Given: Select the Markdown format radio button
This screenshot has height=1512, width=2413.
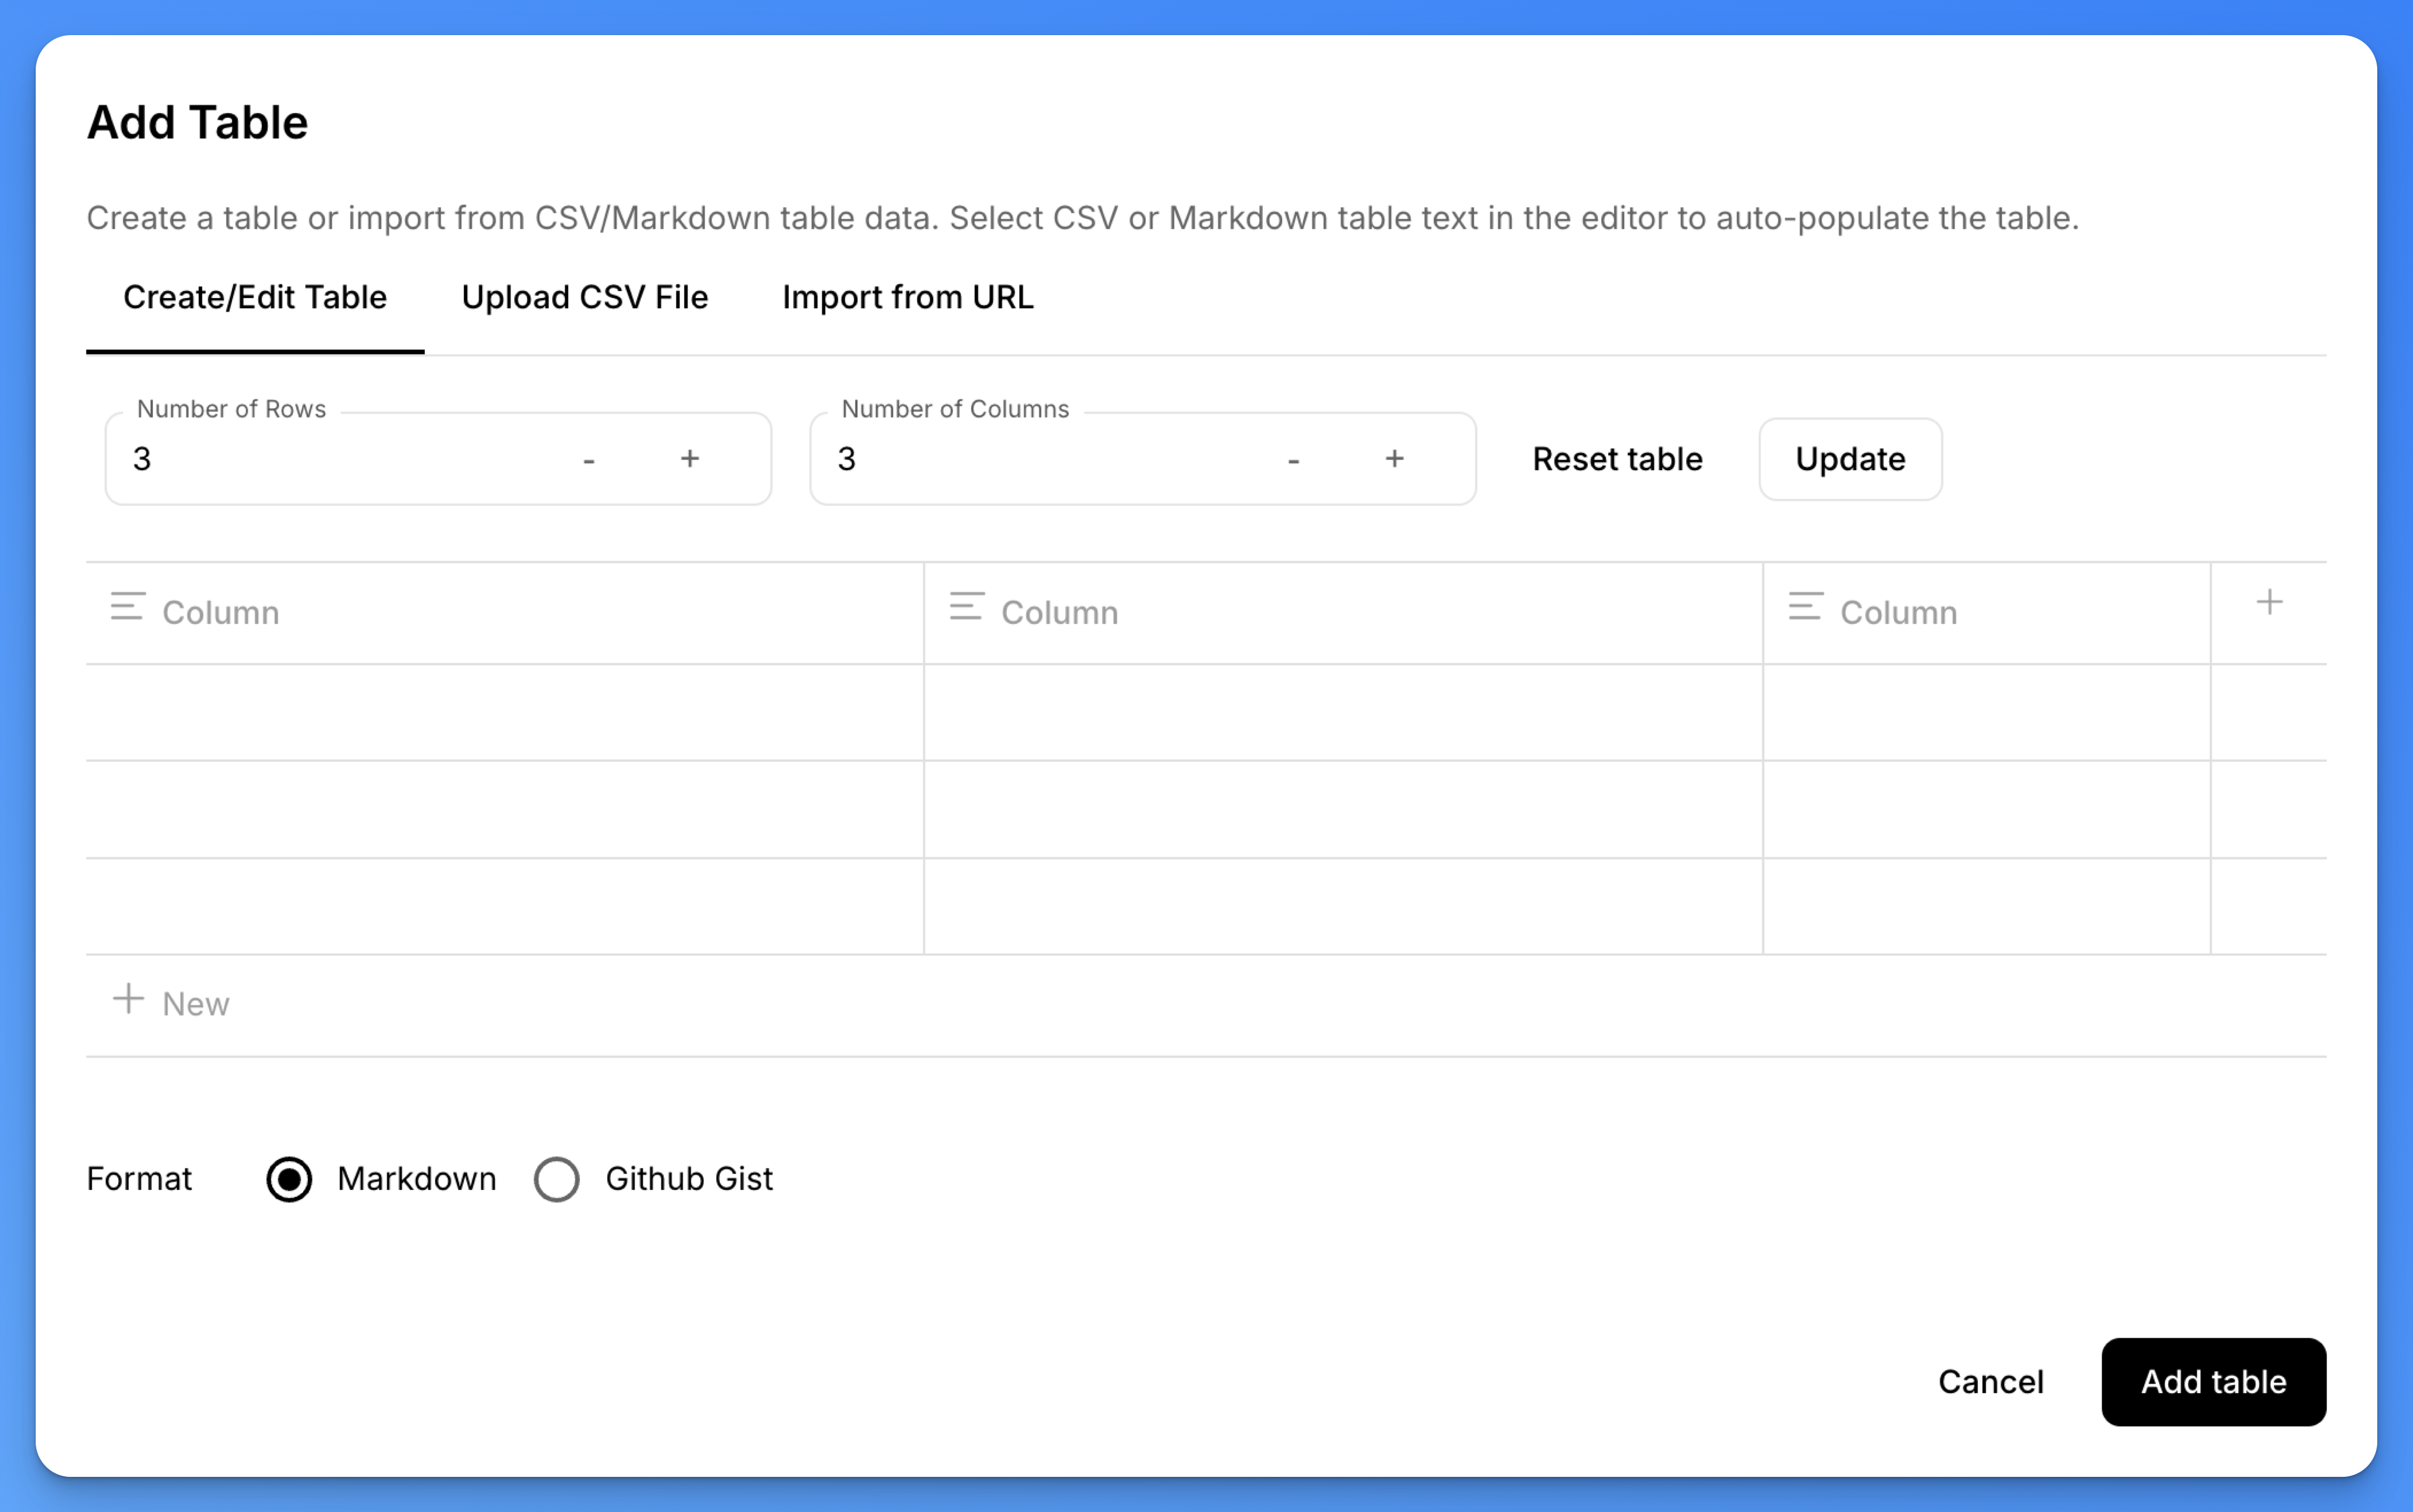Looking at the screenshot, I should [289, 1180].
